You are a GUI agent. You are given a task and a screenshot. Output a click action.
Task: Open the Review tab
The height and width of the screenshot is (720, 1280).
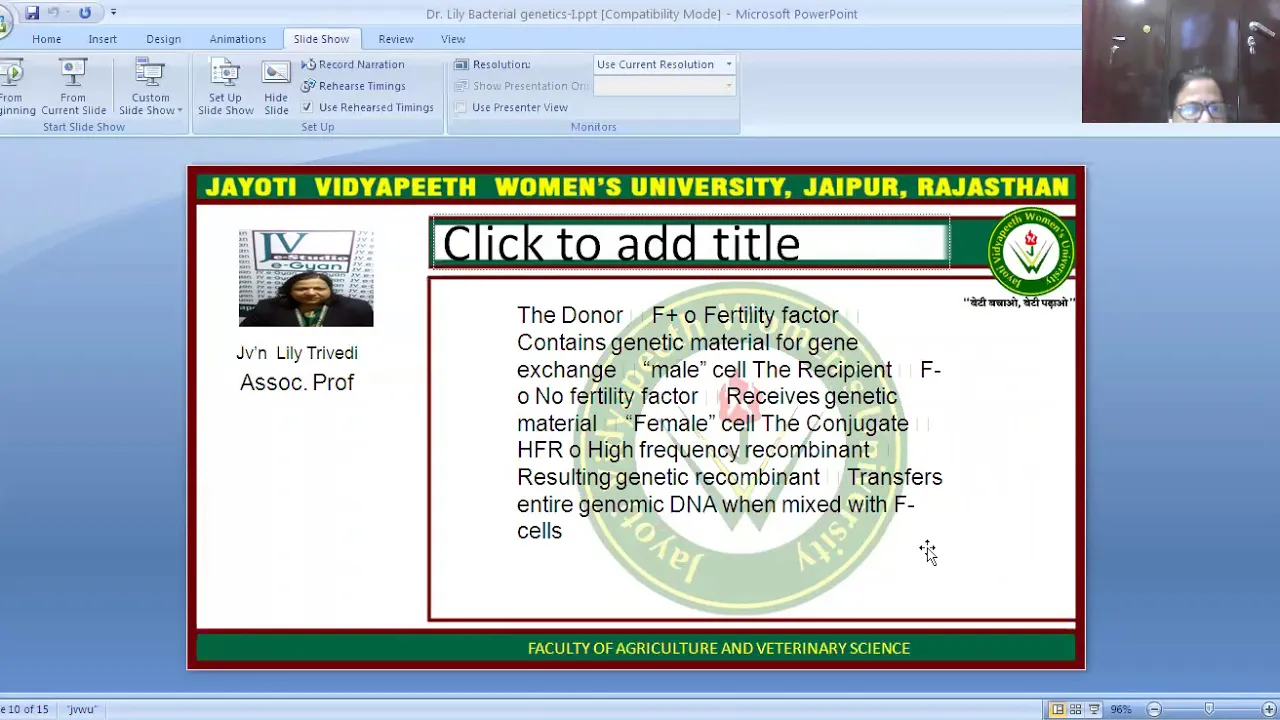click(x=396, y=39)
